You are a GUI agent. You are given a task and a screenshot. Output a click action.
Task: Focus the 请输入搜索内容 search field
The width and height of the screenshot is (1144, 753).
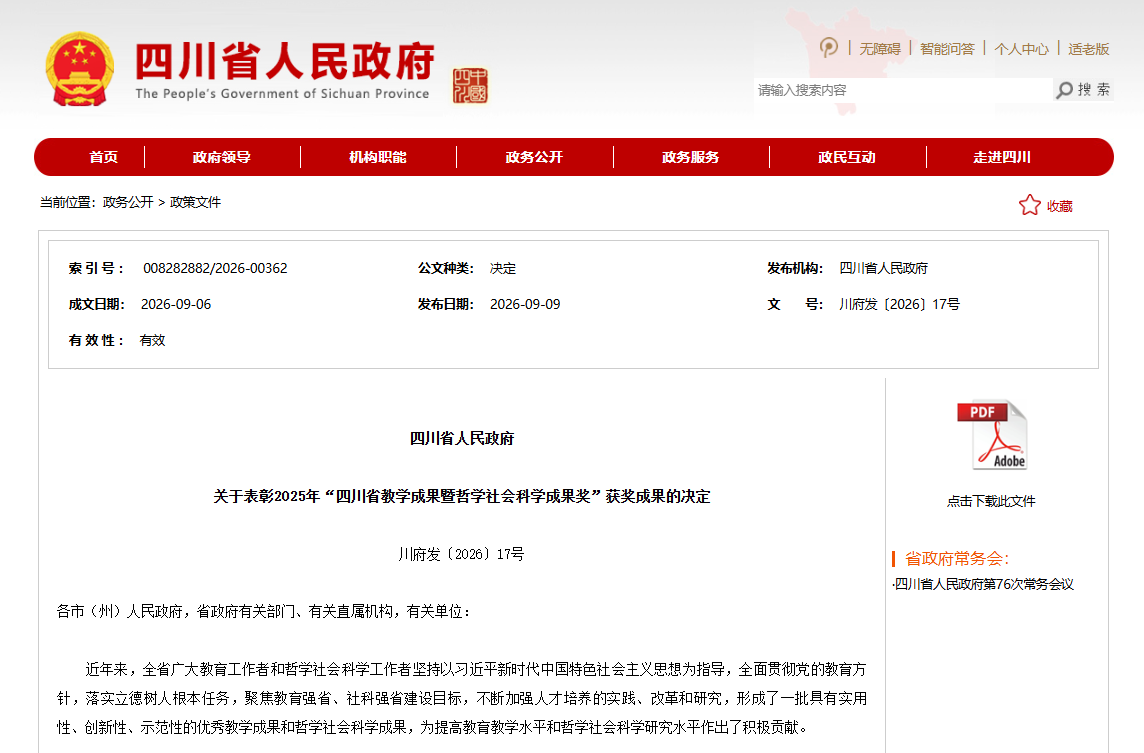(903, 90)
